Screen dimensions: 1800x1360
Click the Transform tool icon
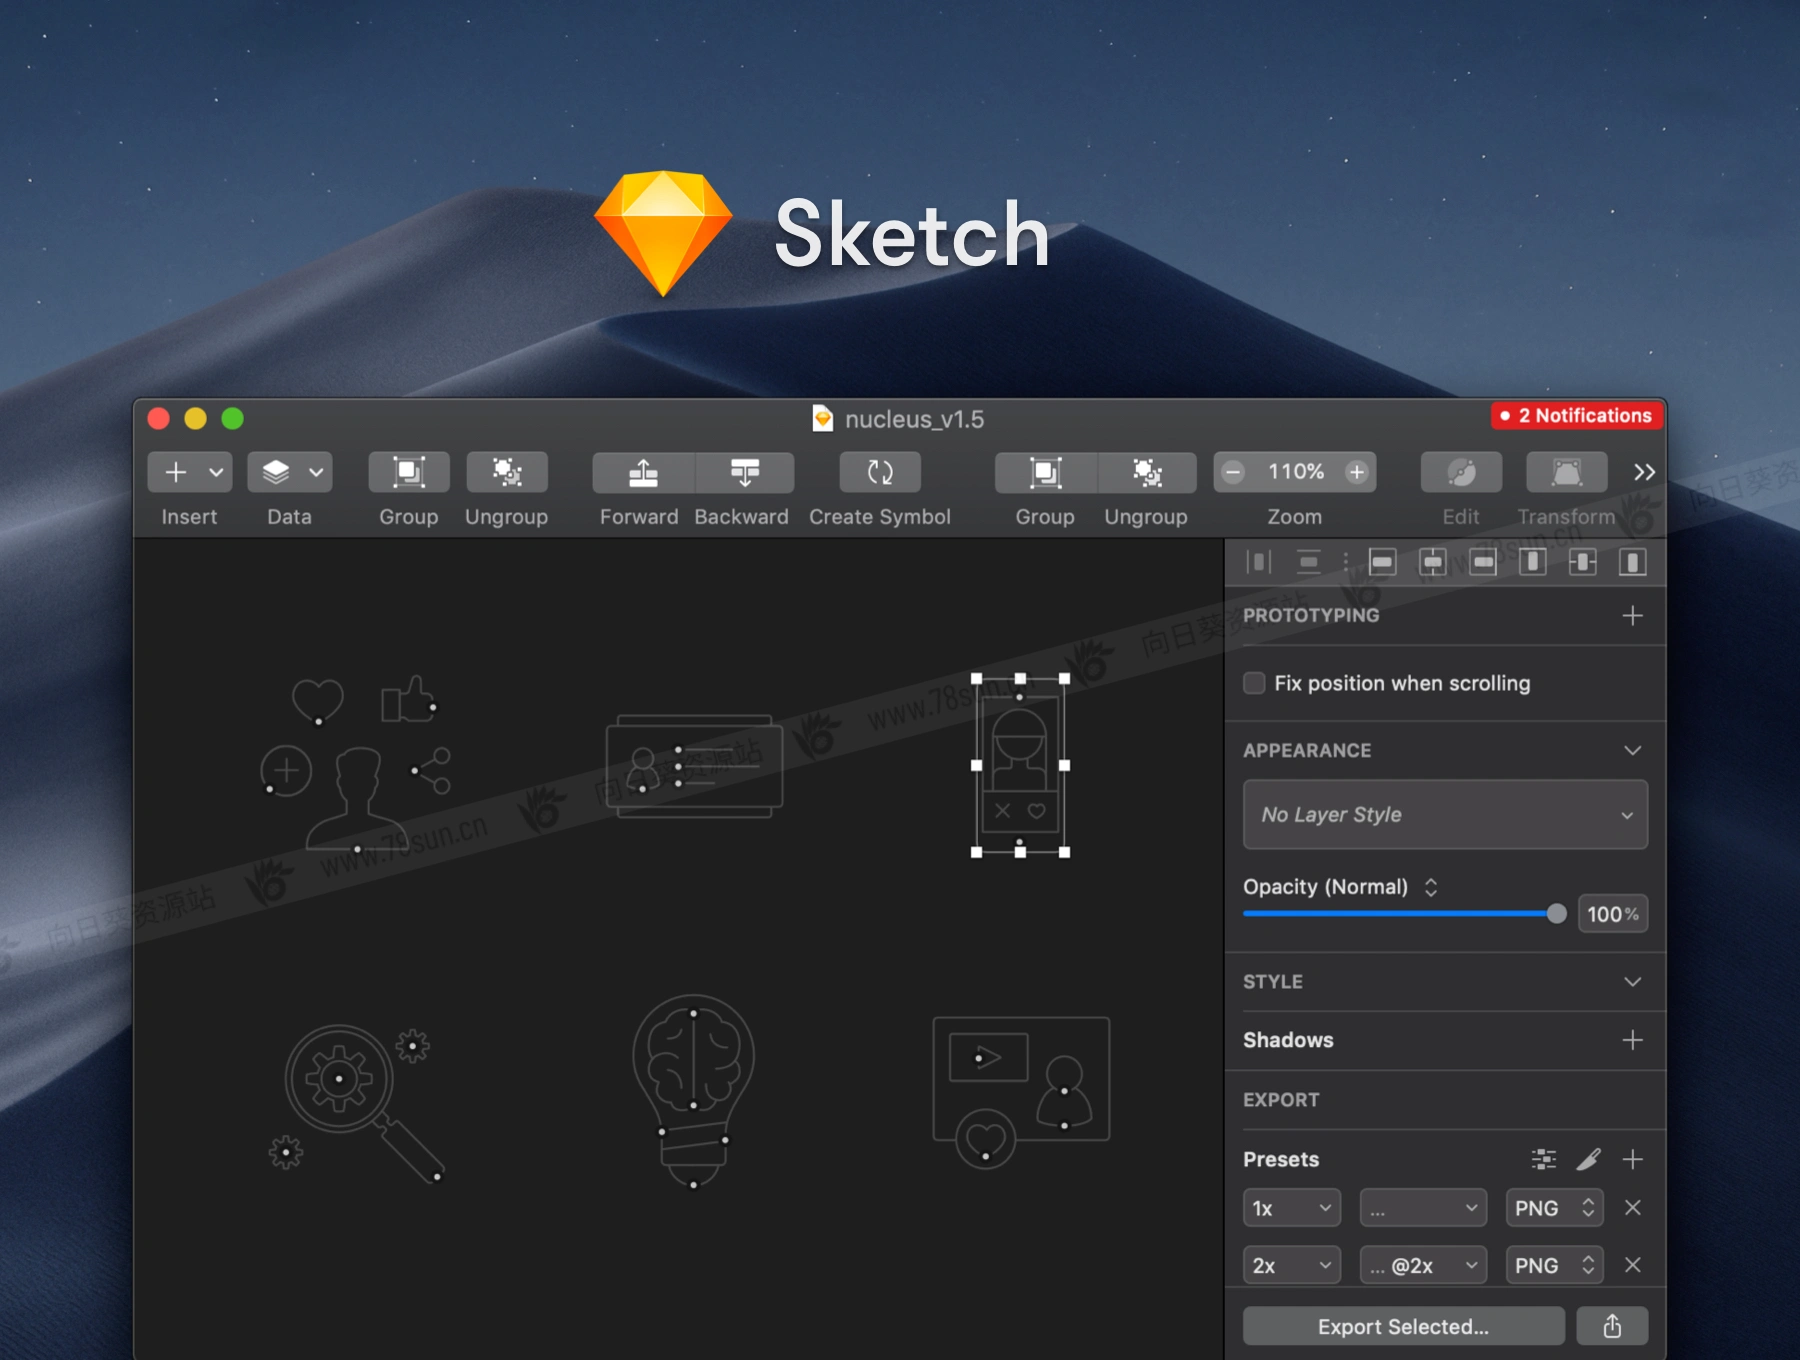coord(1566,473)
